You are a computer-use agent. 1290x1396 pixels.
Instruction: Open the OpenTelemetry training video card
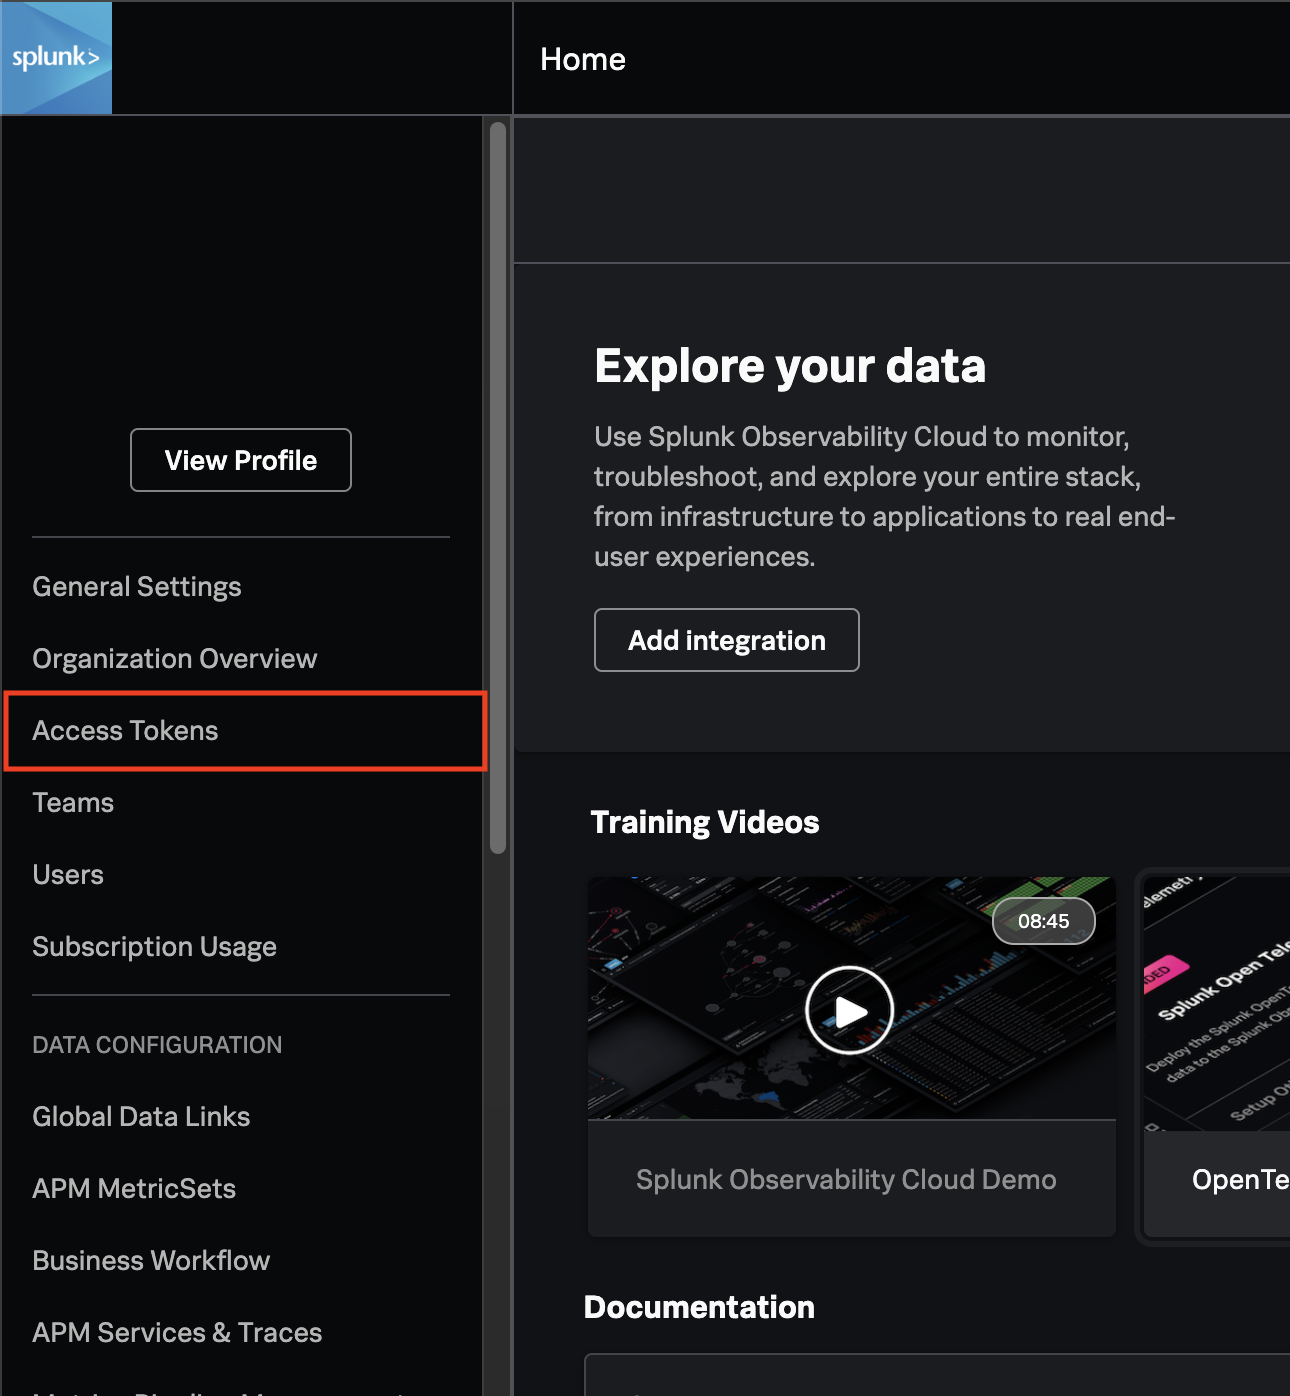coord(1216,1056)
